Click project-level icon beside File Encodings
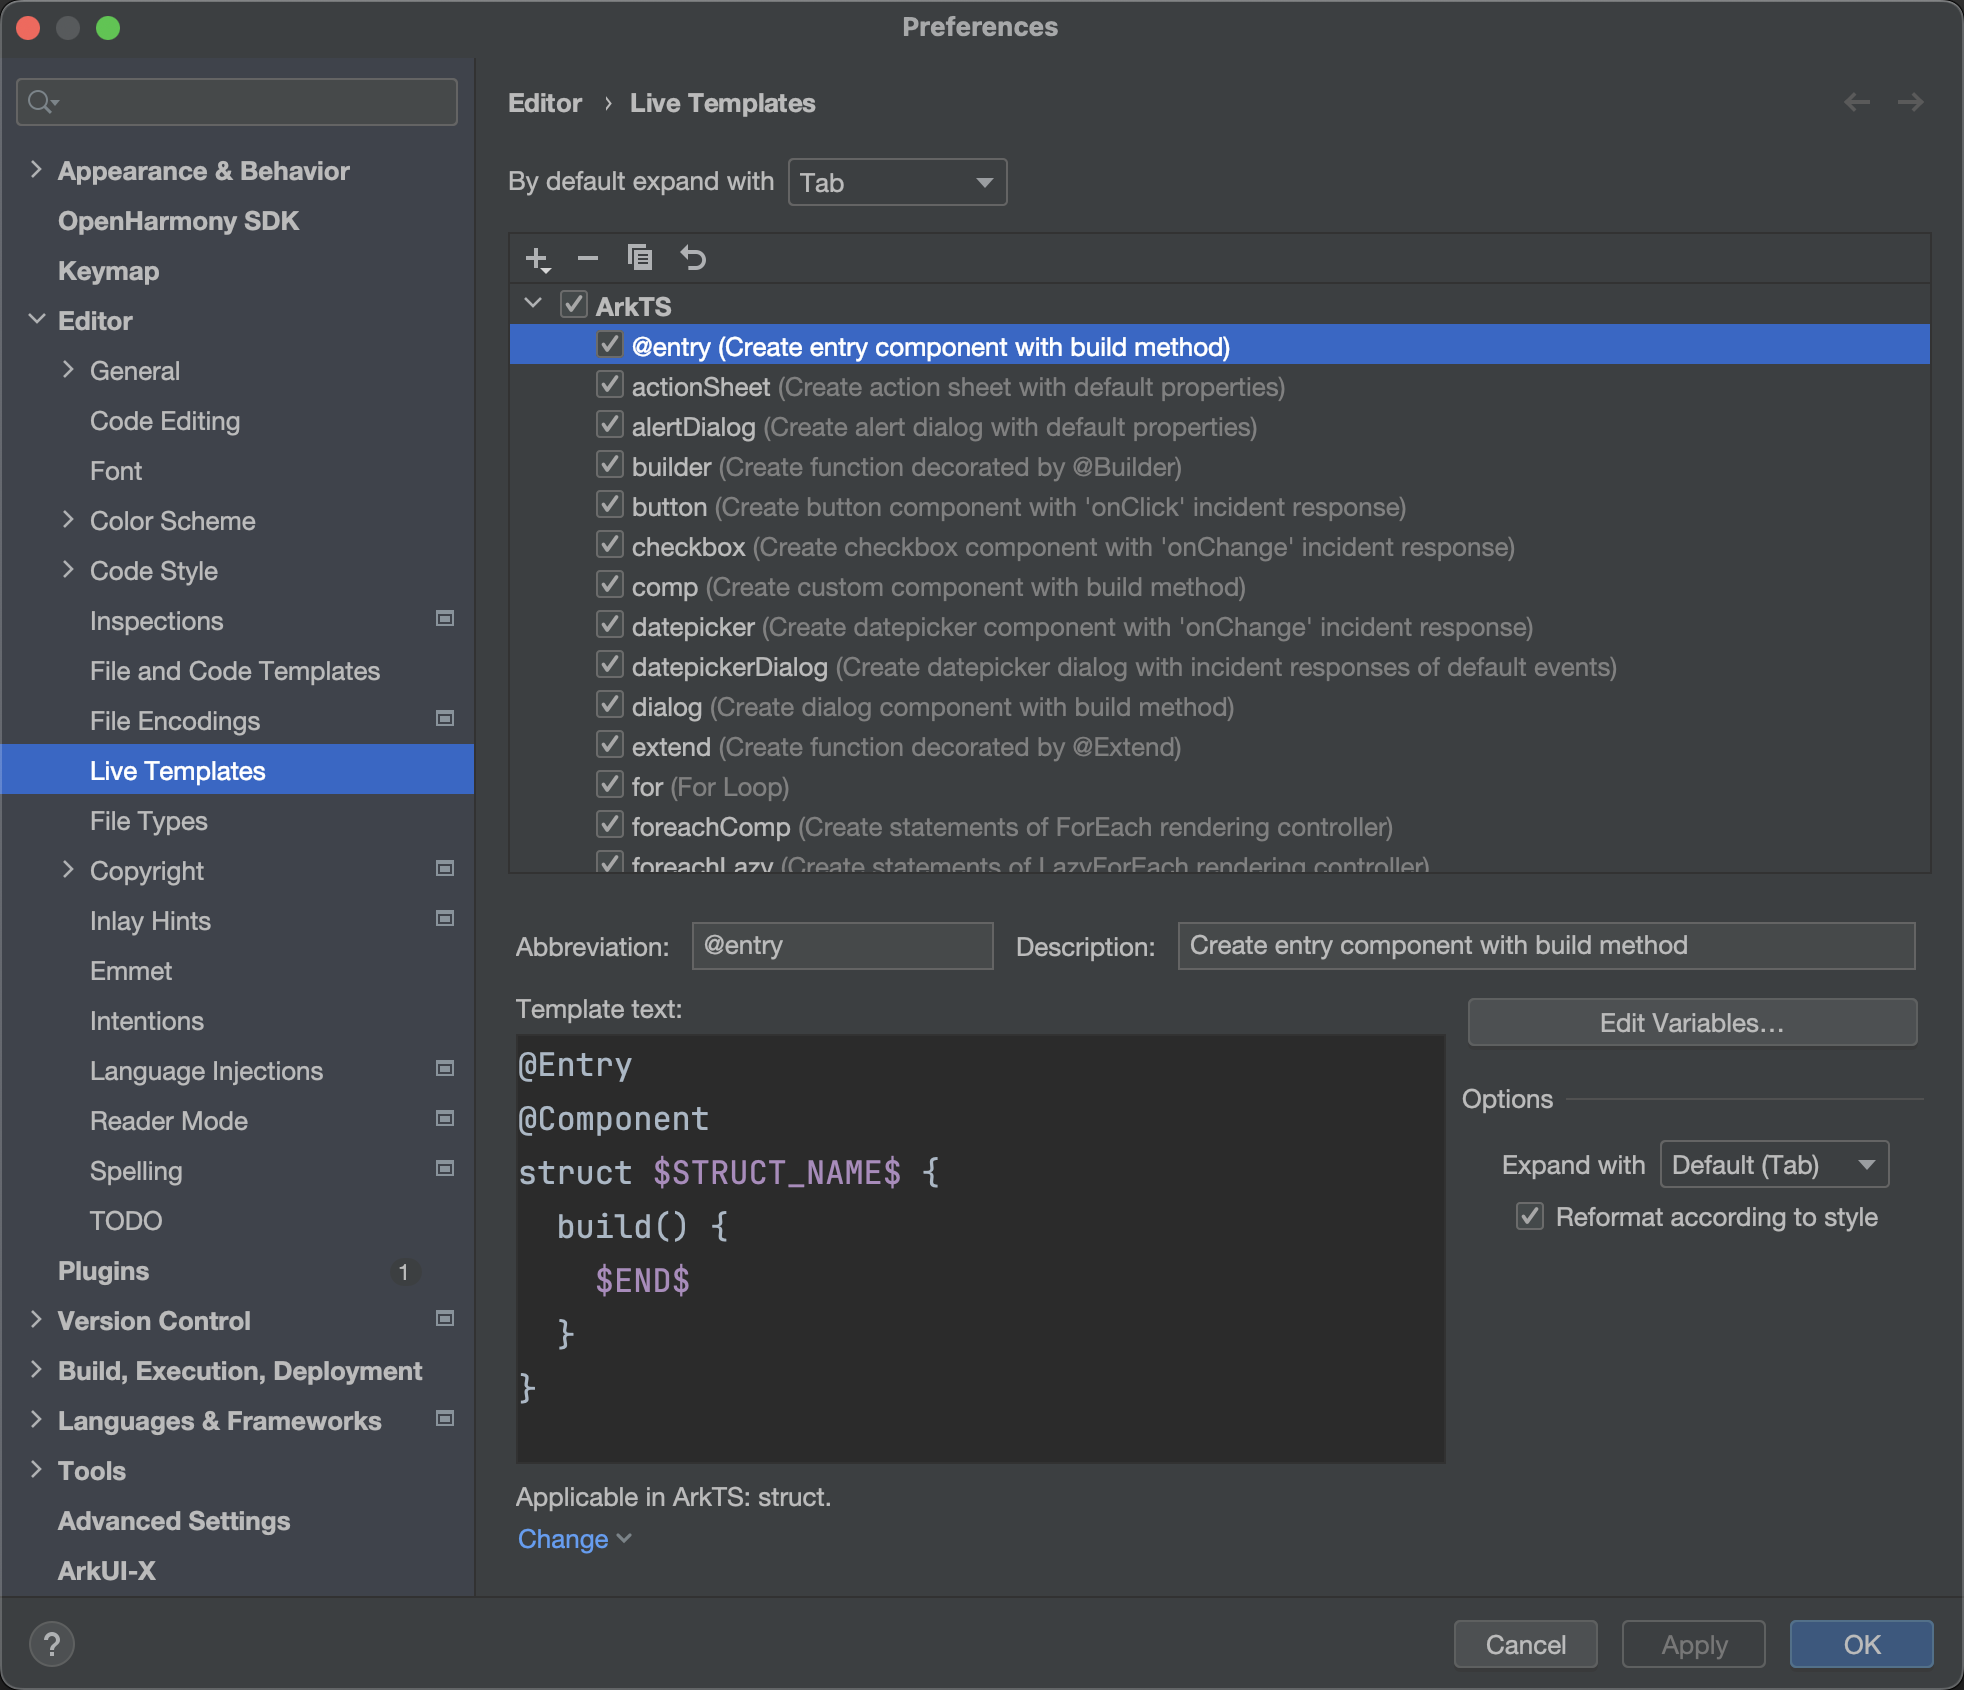 (x=445, y=719)
